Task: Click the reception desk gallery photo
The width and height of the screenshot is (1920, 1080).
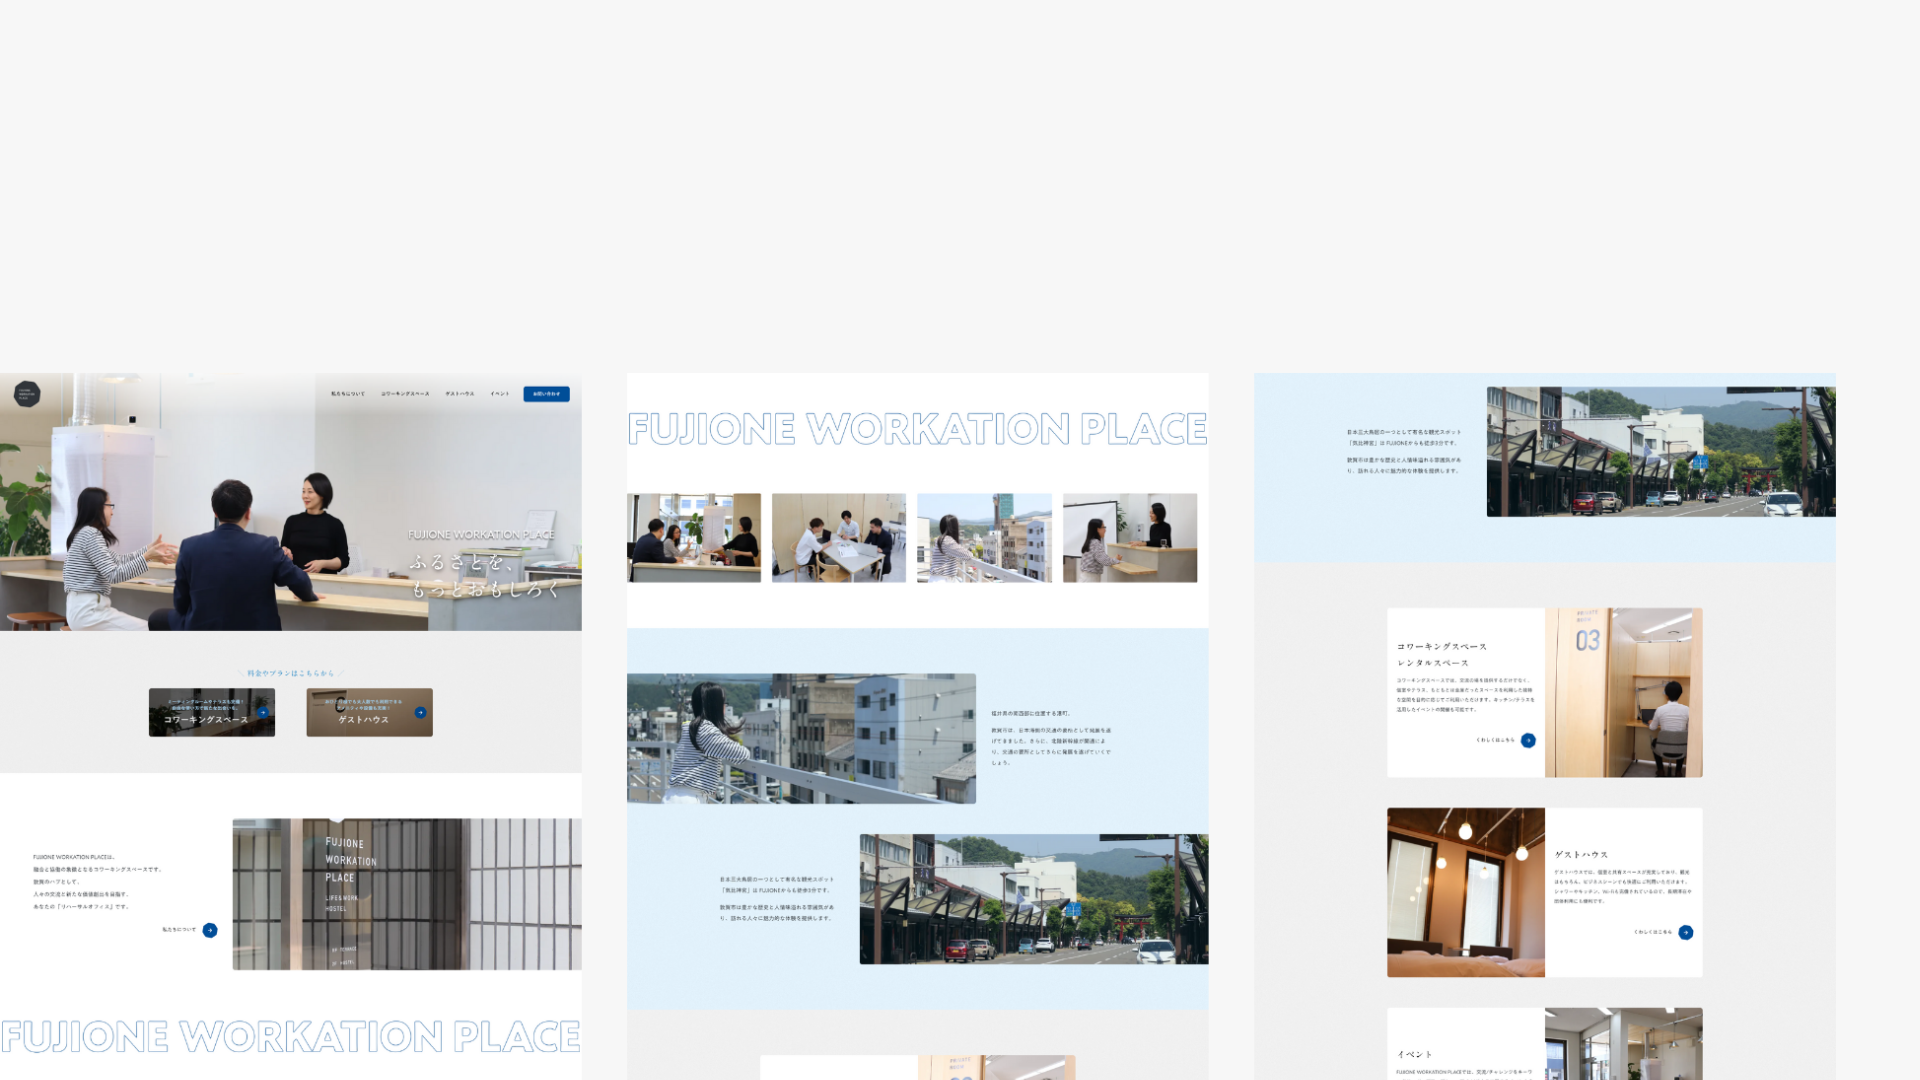Action: 1130,538
